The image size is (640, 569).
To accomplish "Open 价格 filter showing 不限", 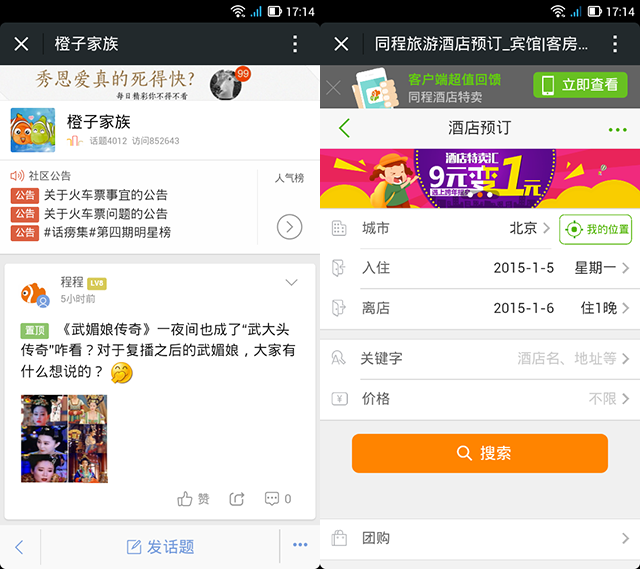I will (x=480, y=398).
